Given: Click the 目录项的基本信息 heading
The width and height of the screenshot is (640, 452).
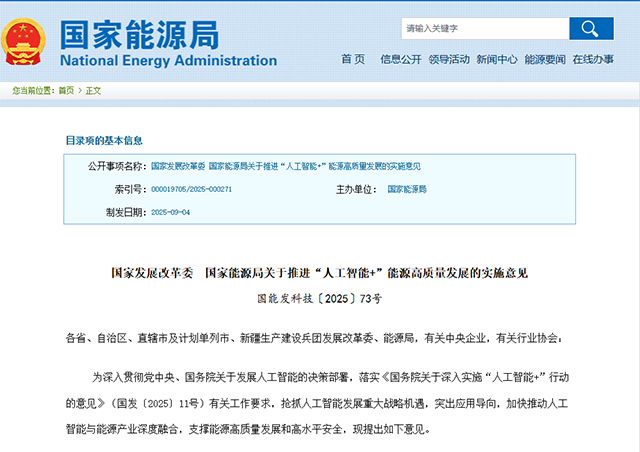Looking at the screenshot, I should [x=104, y=140].
